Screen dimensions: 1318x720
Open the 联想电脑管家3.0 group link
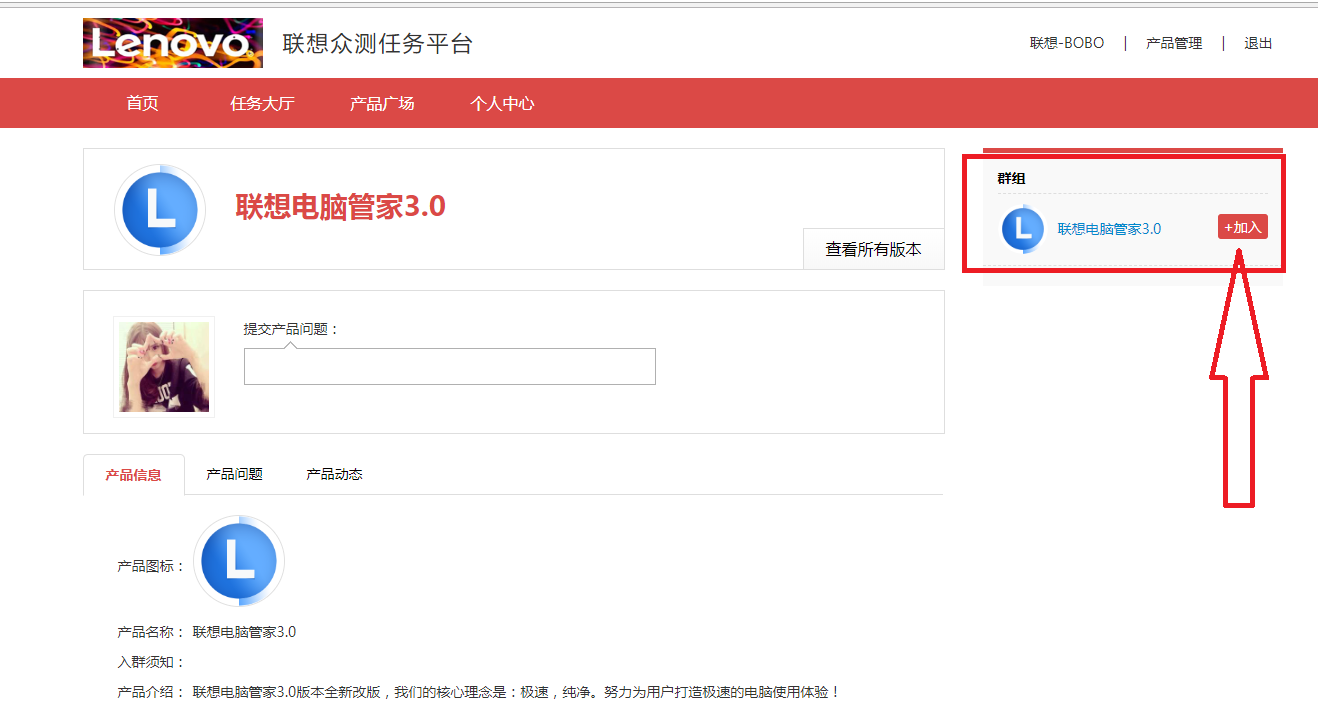1109,228
